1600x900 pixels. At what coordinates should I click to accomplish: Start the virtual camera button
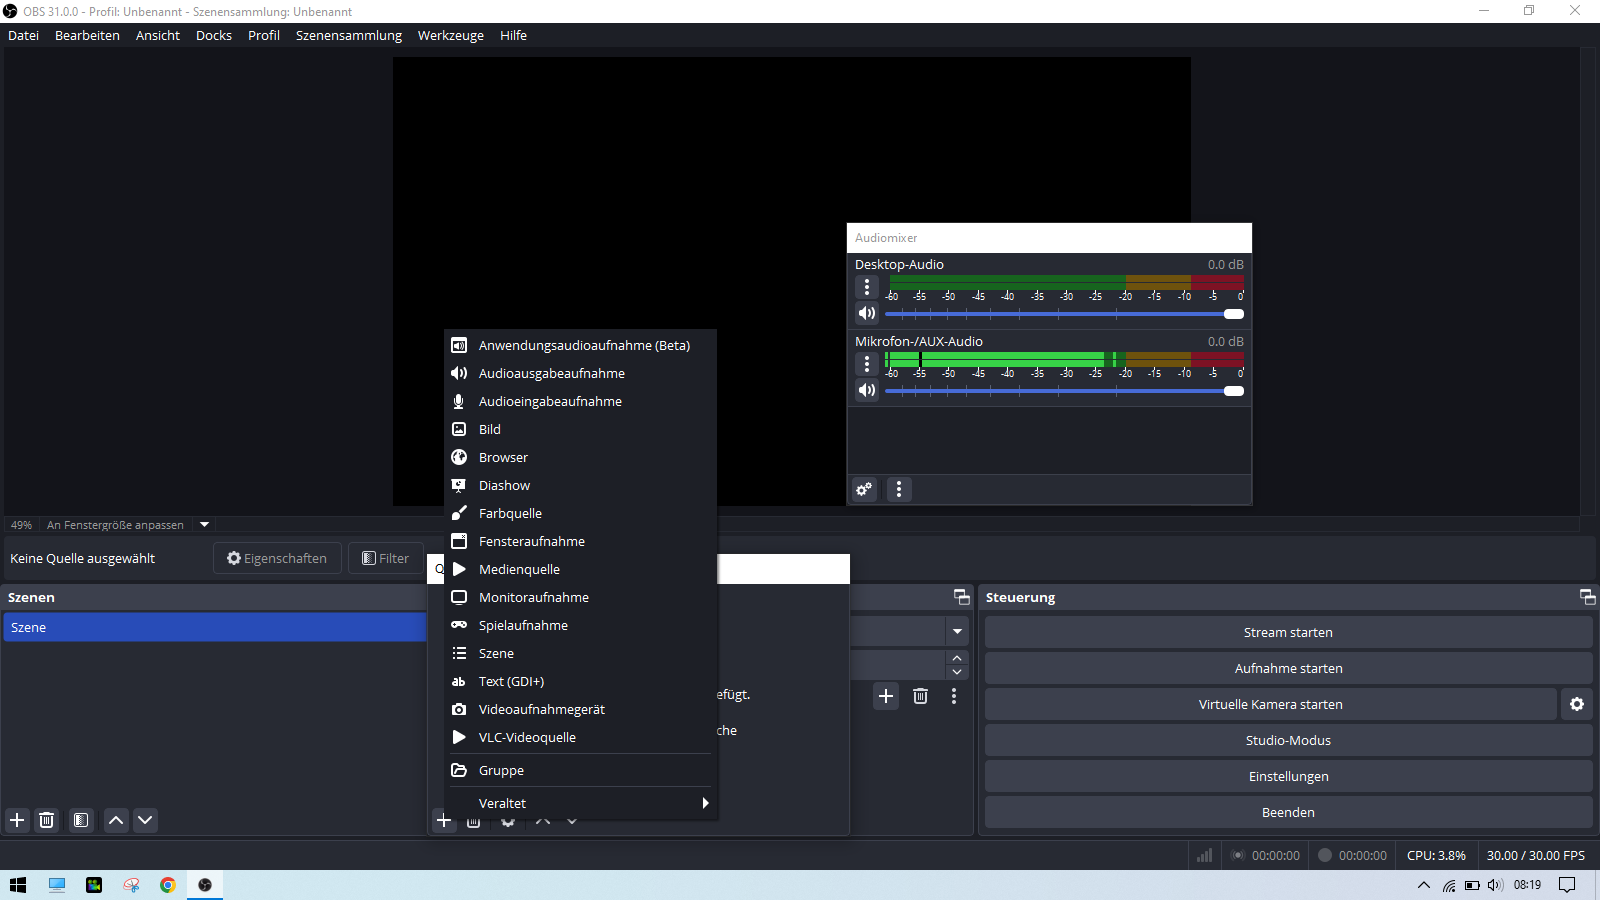(1271, 704)
